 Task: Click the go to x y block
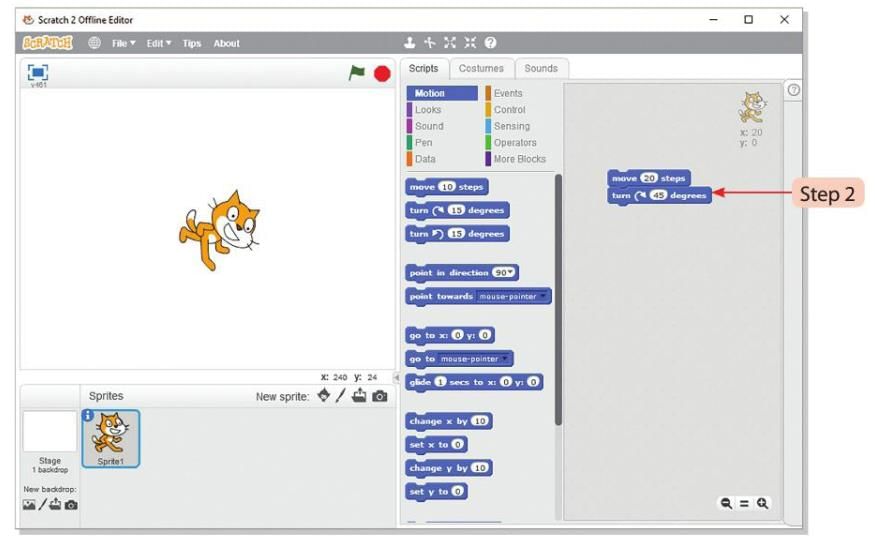pos(450,335)
